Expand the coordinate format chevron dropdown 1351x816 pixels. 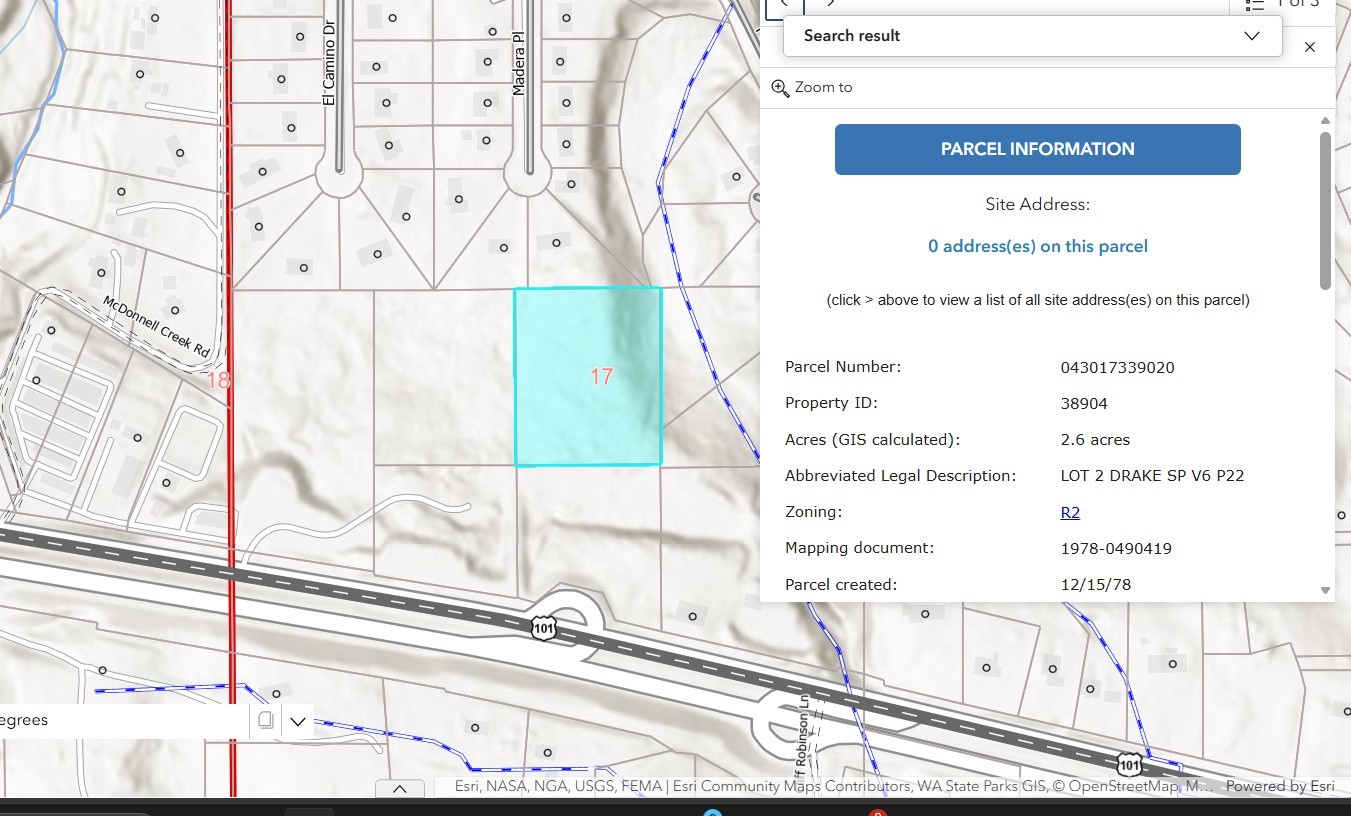pos(298,721)
